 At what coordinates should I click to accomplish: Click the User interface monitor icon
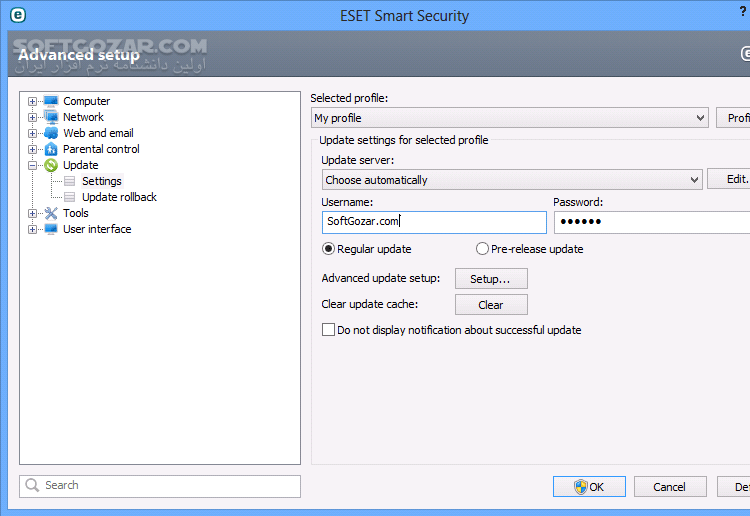click(x=51, y=229)
